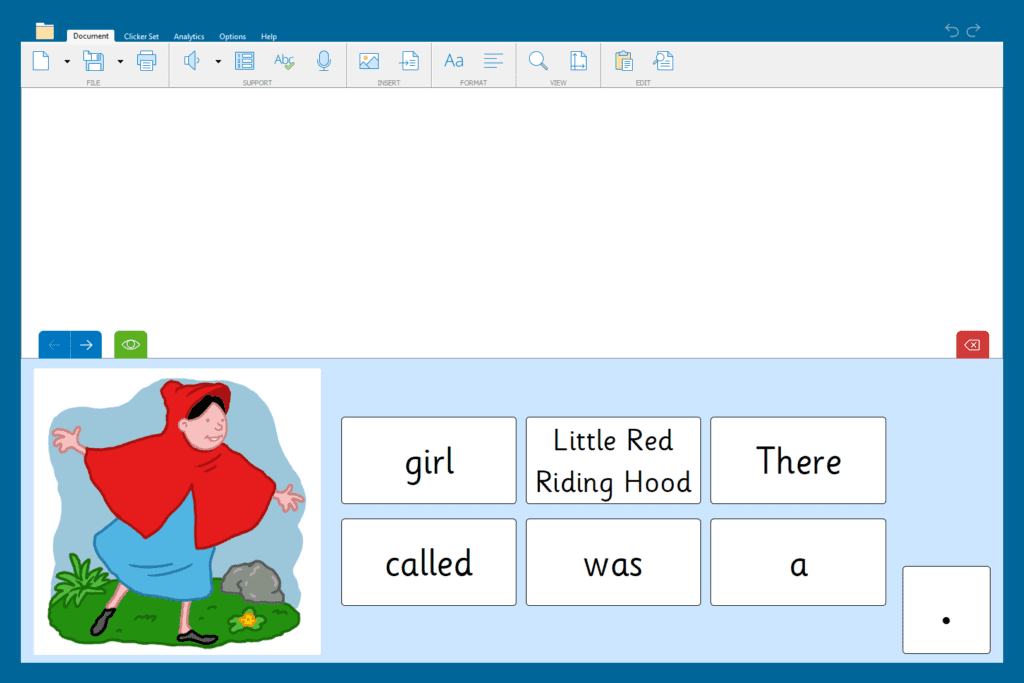The width and height of the screenshot is (1024, 683).
Task: Click the Little Red Riding Hood picture
Action: [177, 512]
